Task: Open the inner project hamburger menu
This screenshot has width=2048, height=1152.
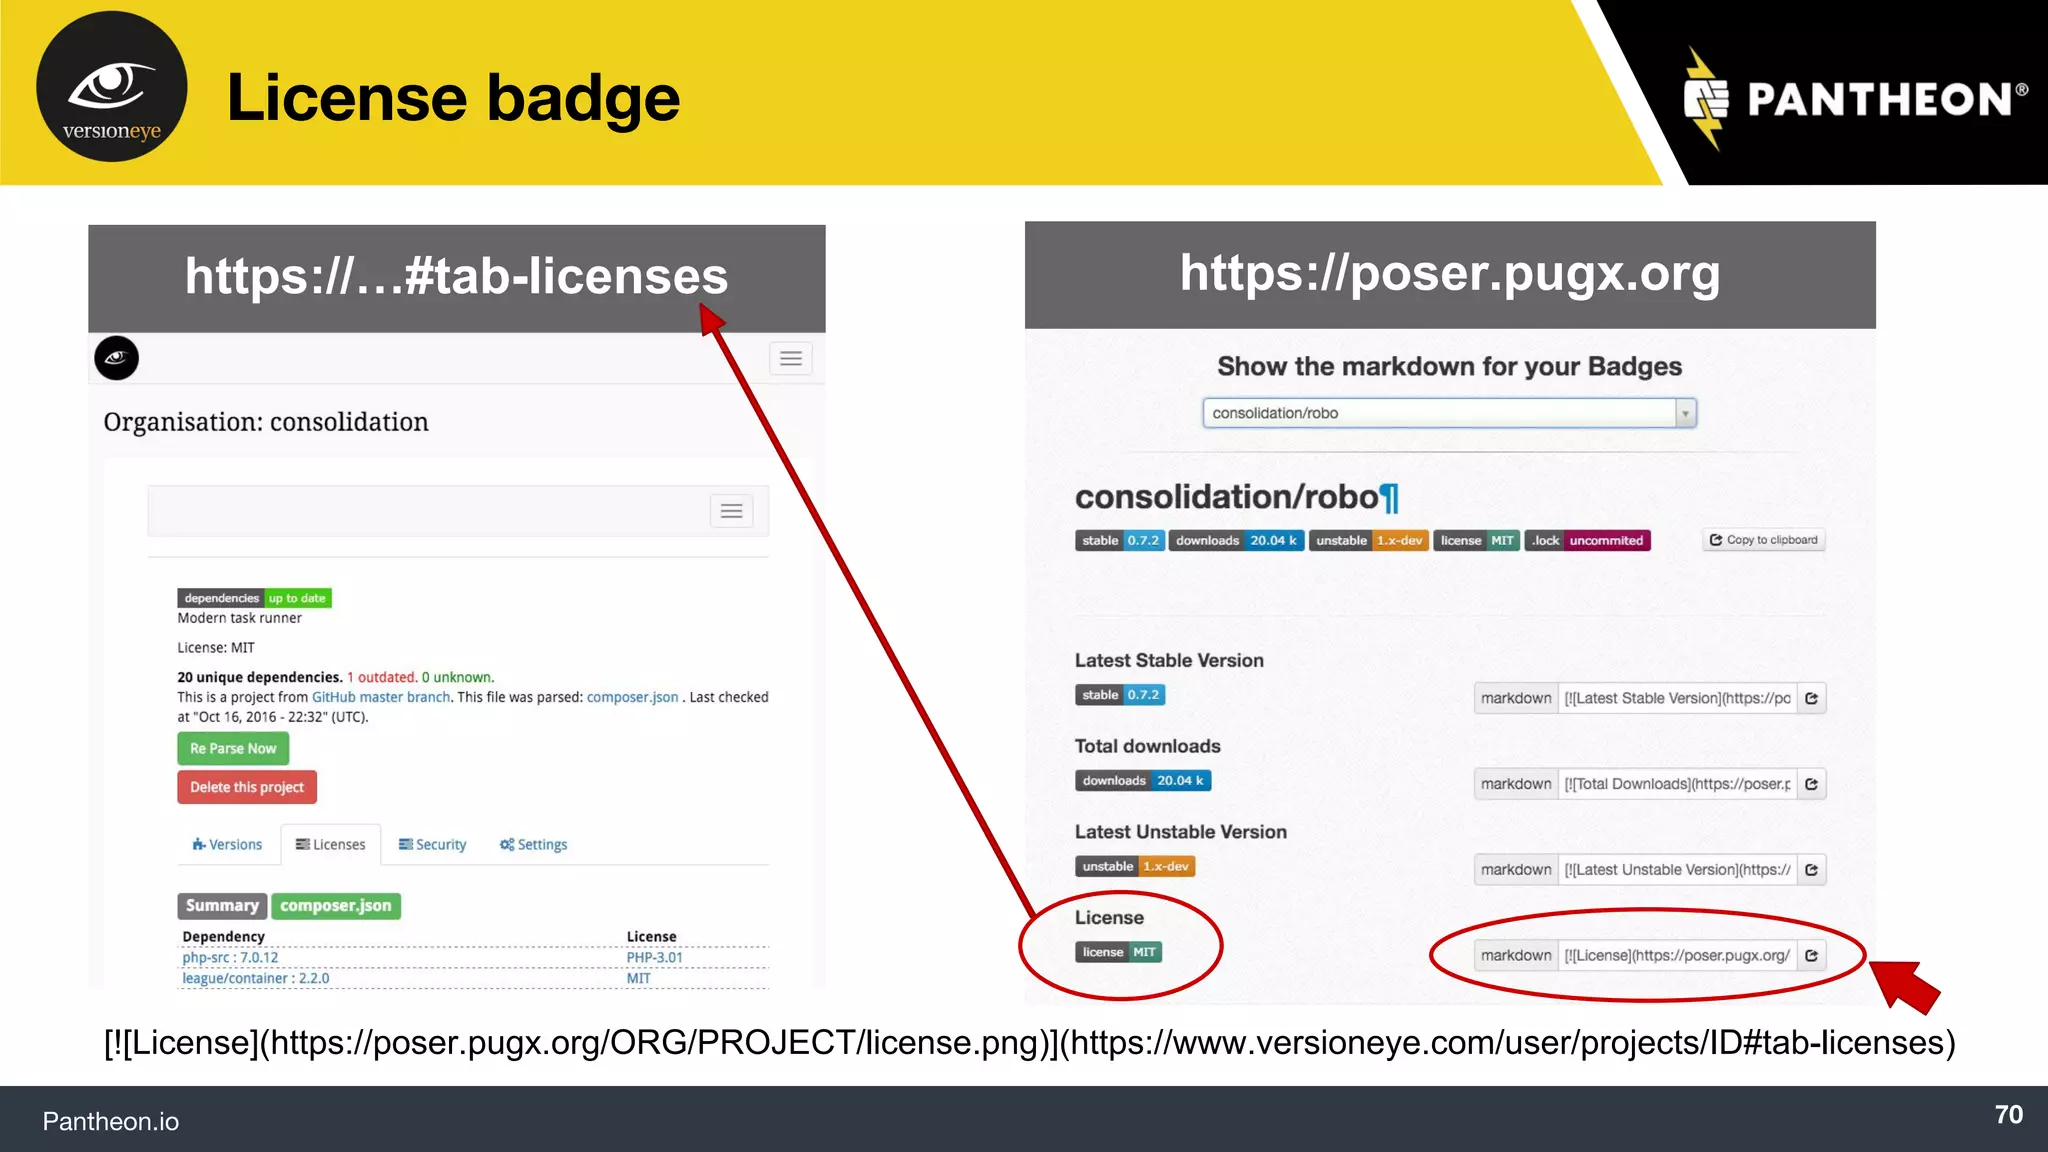Action: click(732, 511)
